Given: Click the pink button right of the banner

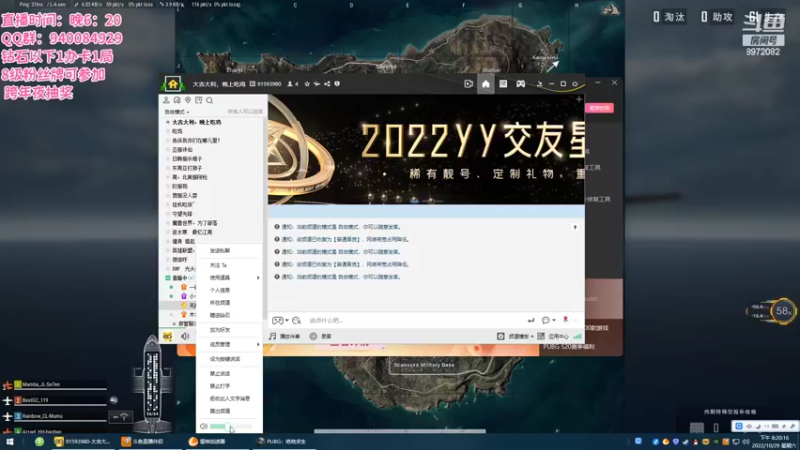Looking at the screenshot, I should point(600,108).
